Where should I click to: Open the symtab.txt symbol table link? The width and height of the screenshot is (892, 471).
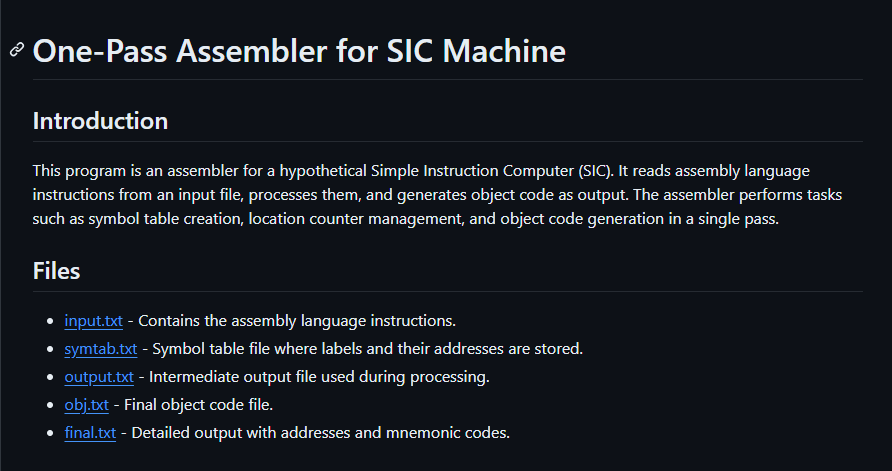pyautogui.click(x=101, y=349)
